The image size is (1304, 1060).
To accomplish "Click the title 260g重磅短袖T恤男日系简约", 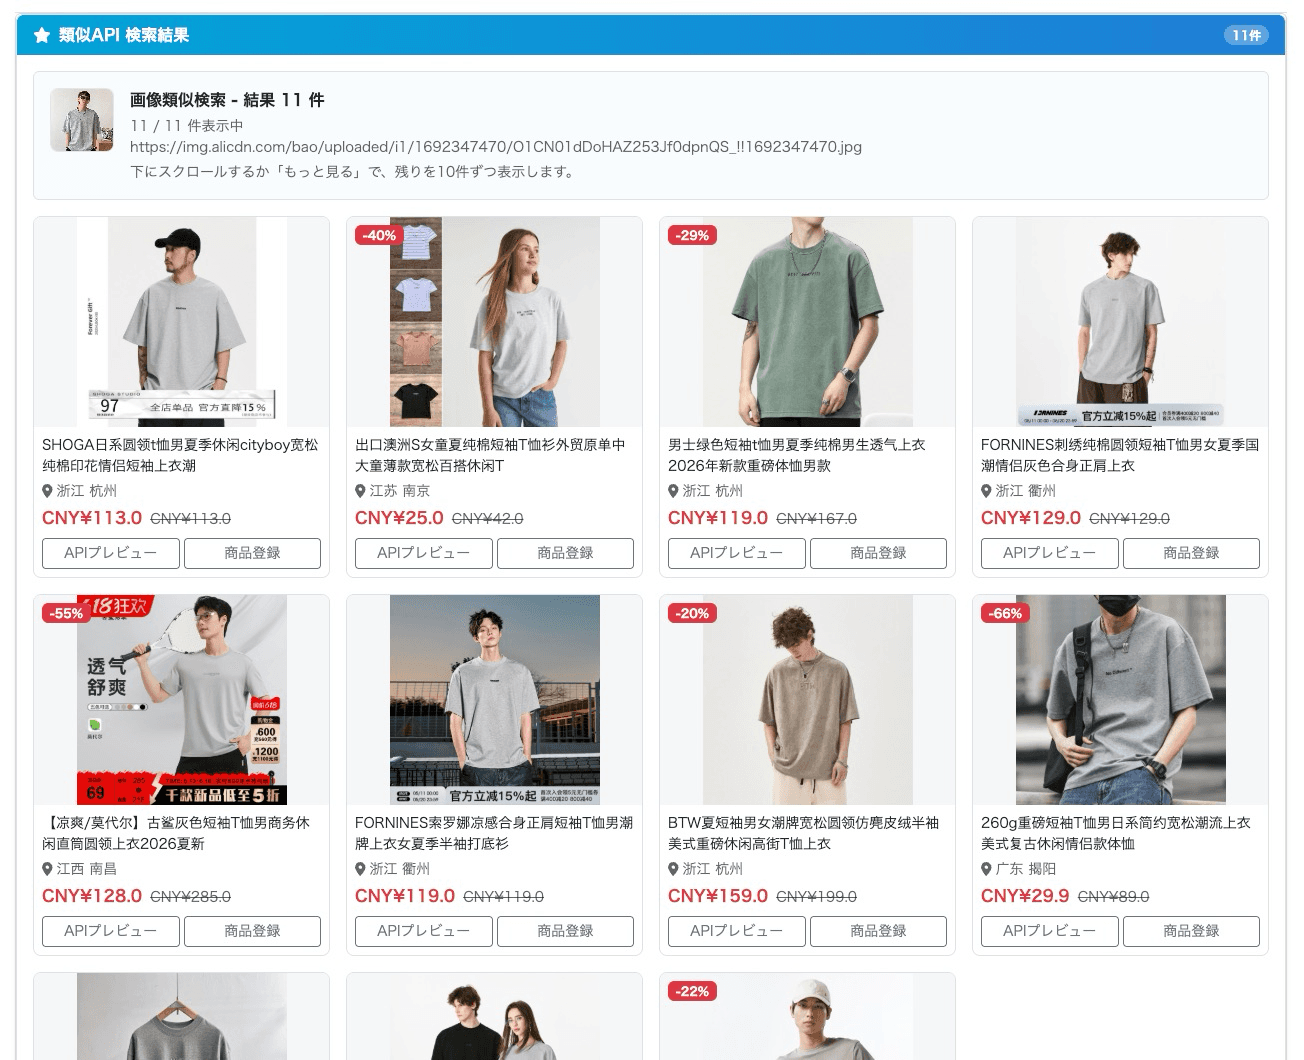I will coord(1116,833).
